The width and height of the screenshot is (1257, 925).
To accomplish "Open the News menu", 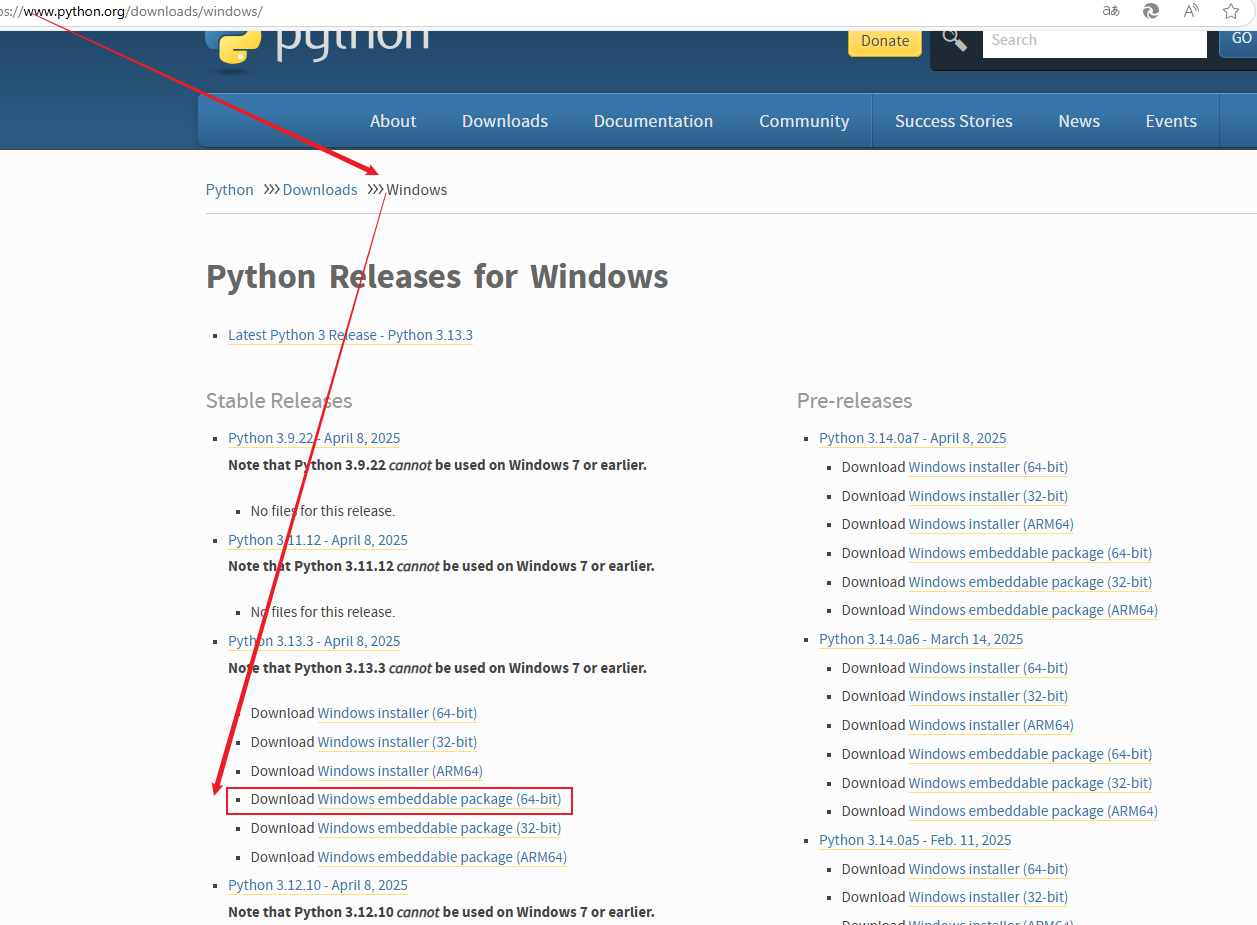I will (1079, 121).
